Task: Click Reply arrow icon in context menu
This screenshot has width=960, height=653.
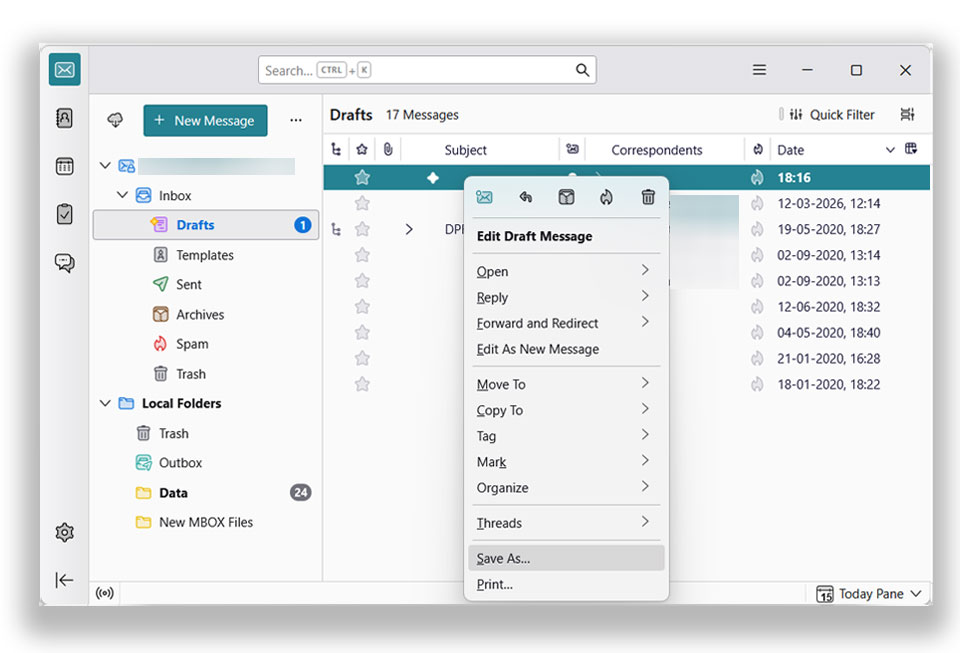Action: tap(525, 197)
